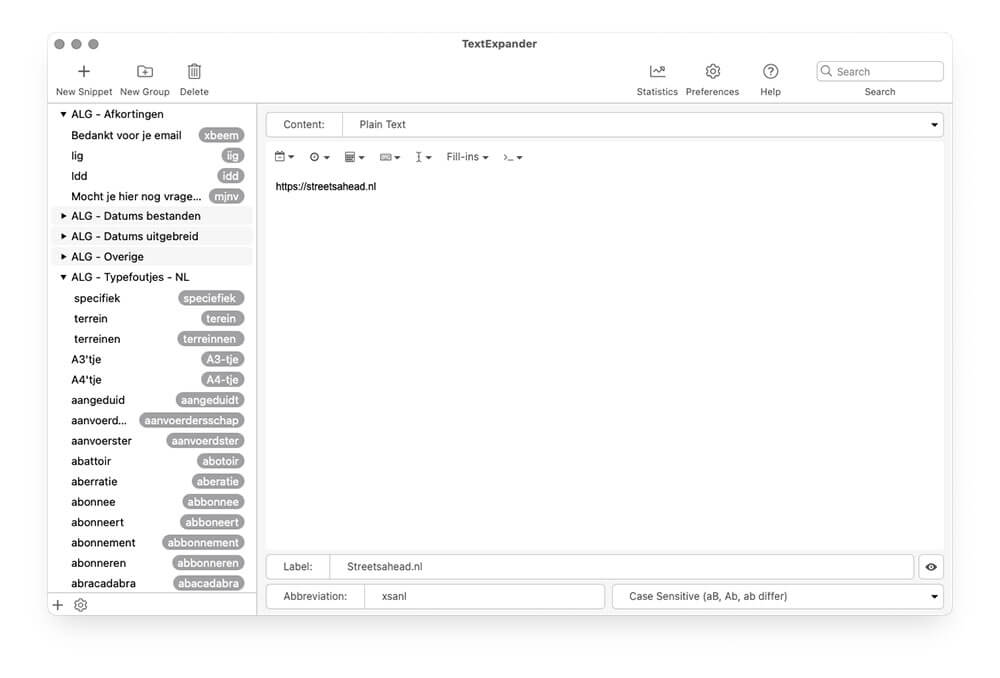Insert a time macro using the clock icon

click(317, 156)
